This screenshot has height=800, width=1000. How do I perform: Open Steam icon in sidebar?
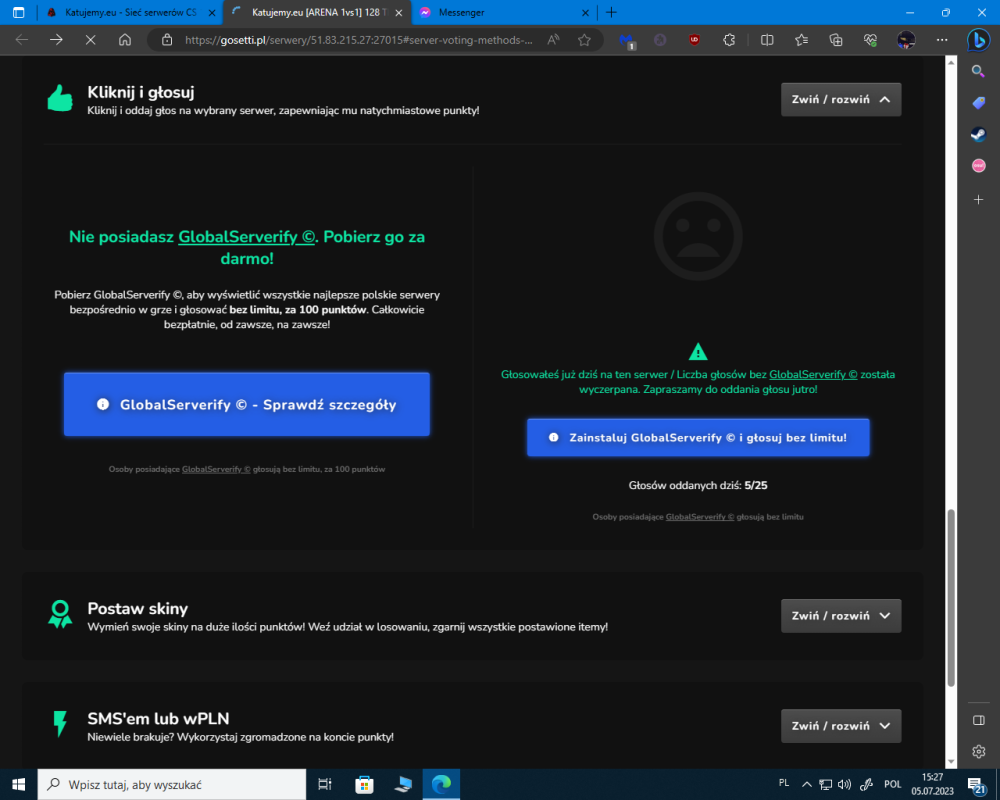[x=978, y=134]
